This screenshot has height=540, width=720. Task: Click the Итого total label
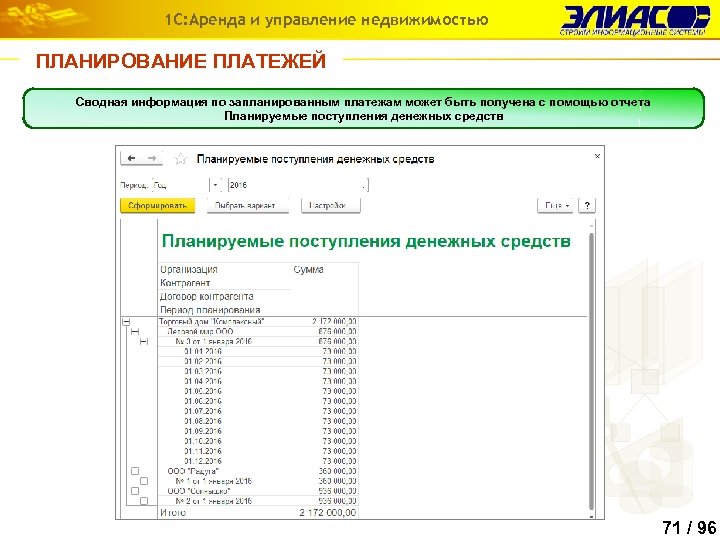(173, 512)
